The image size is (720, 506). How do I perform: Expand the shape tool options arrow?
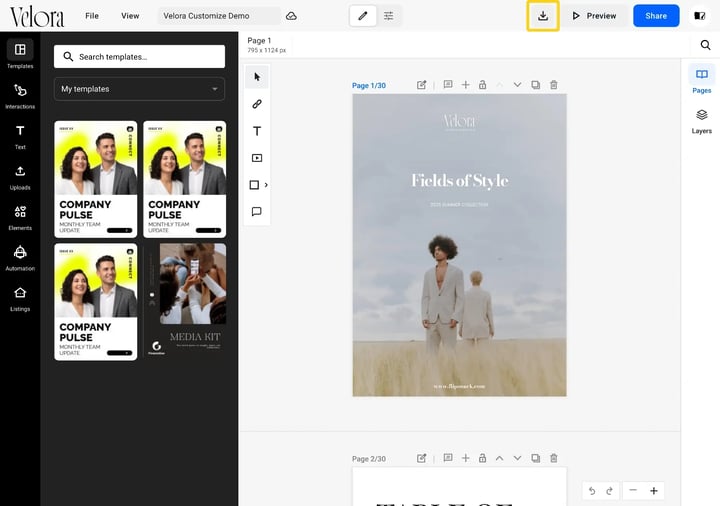tap(266, 185)
